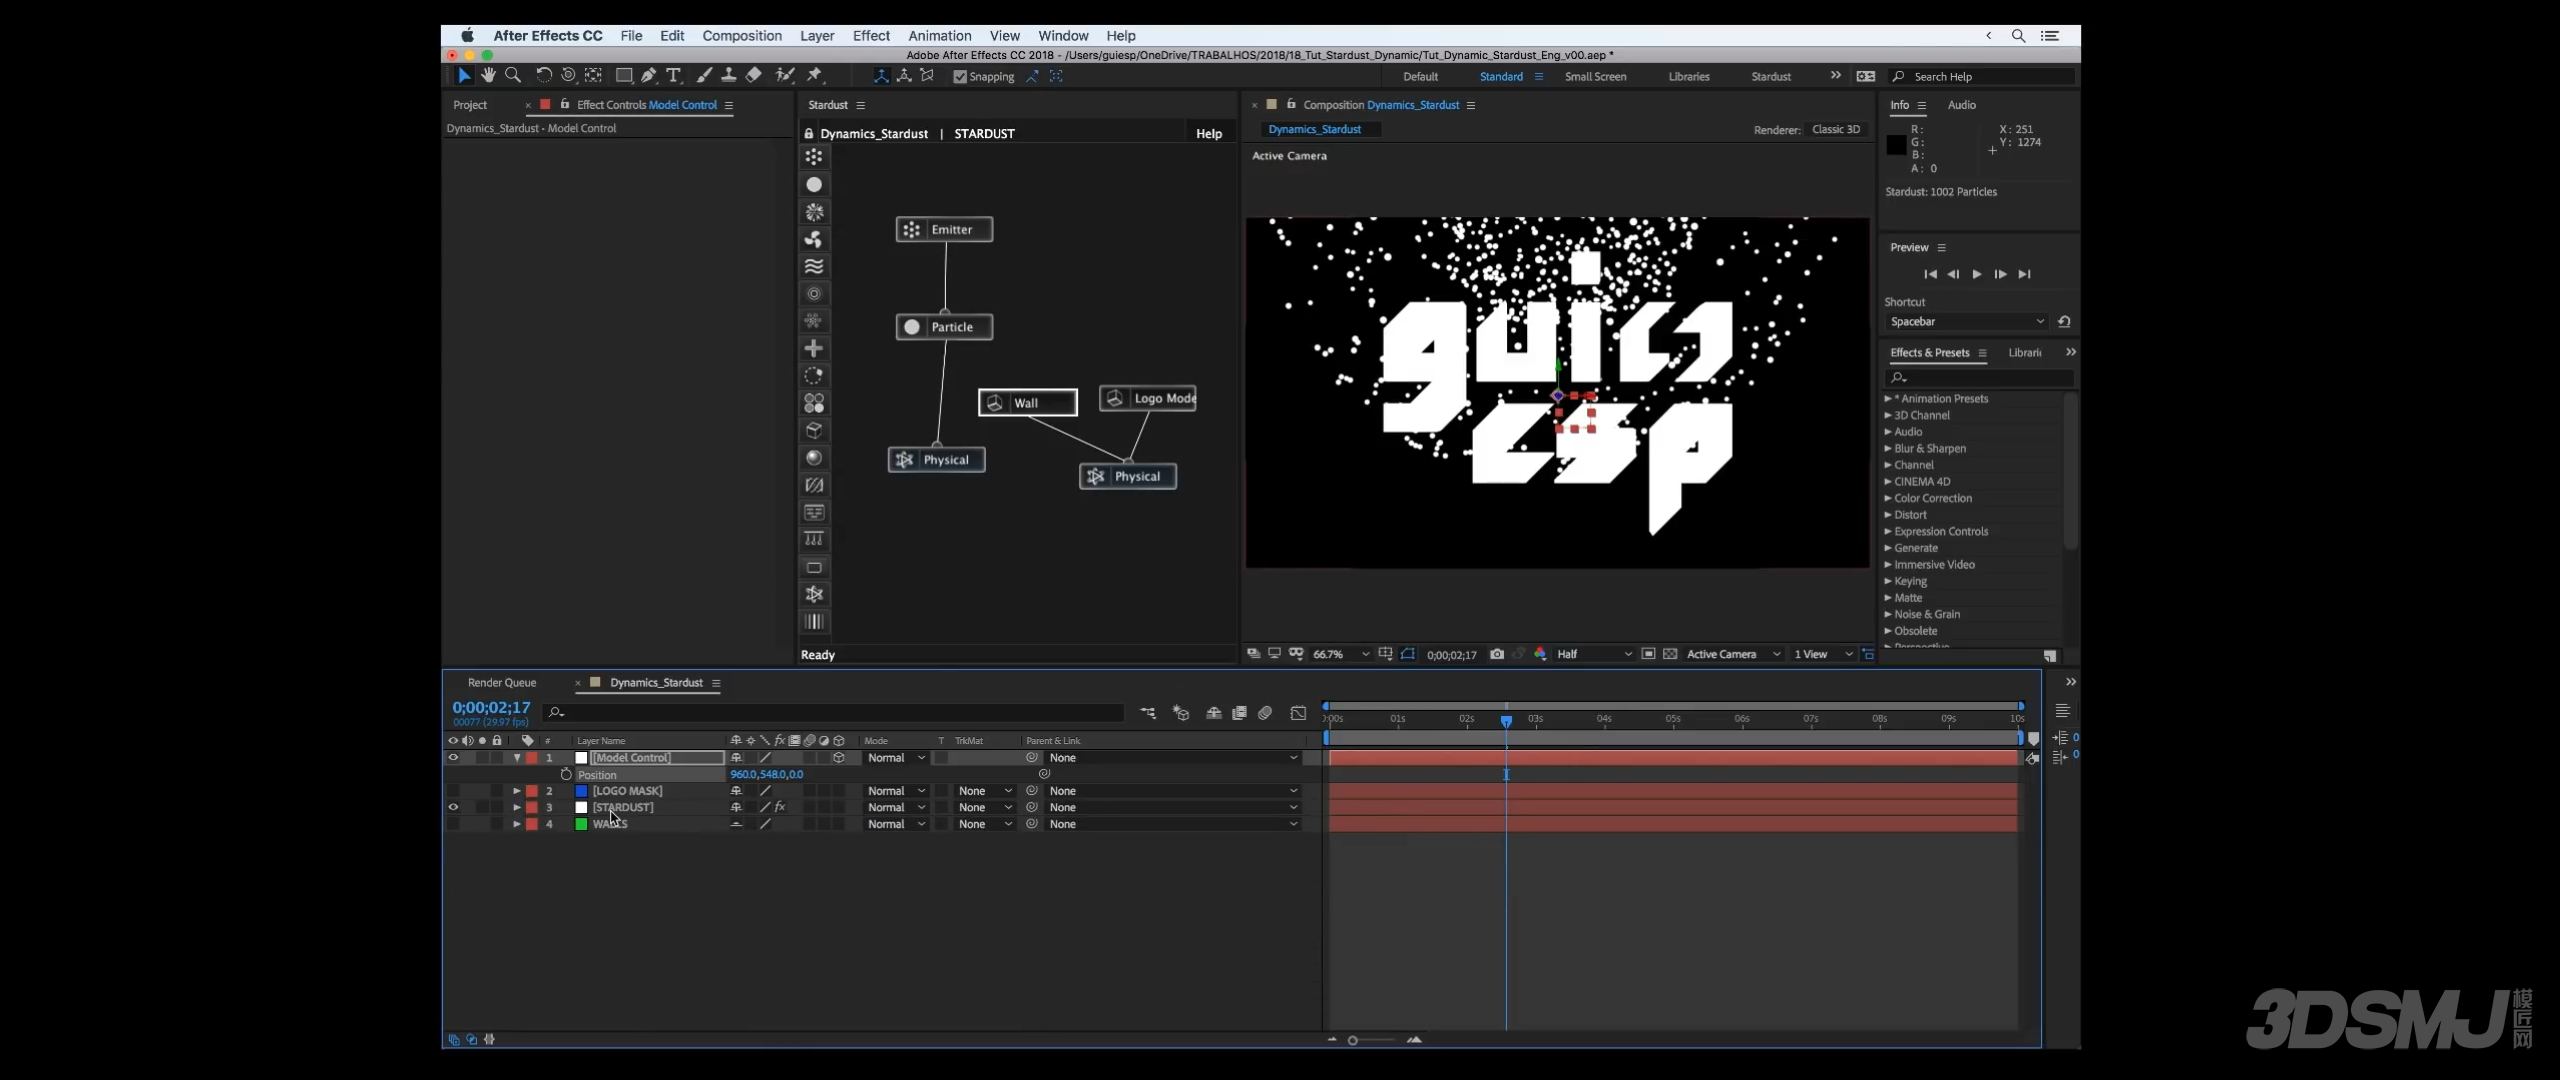Viewport: 2560px width, 1080px height.
Task: Open the Layer menu
Action: (817, 36)
